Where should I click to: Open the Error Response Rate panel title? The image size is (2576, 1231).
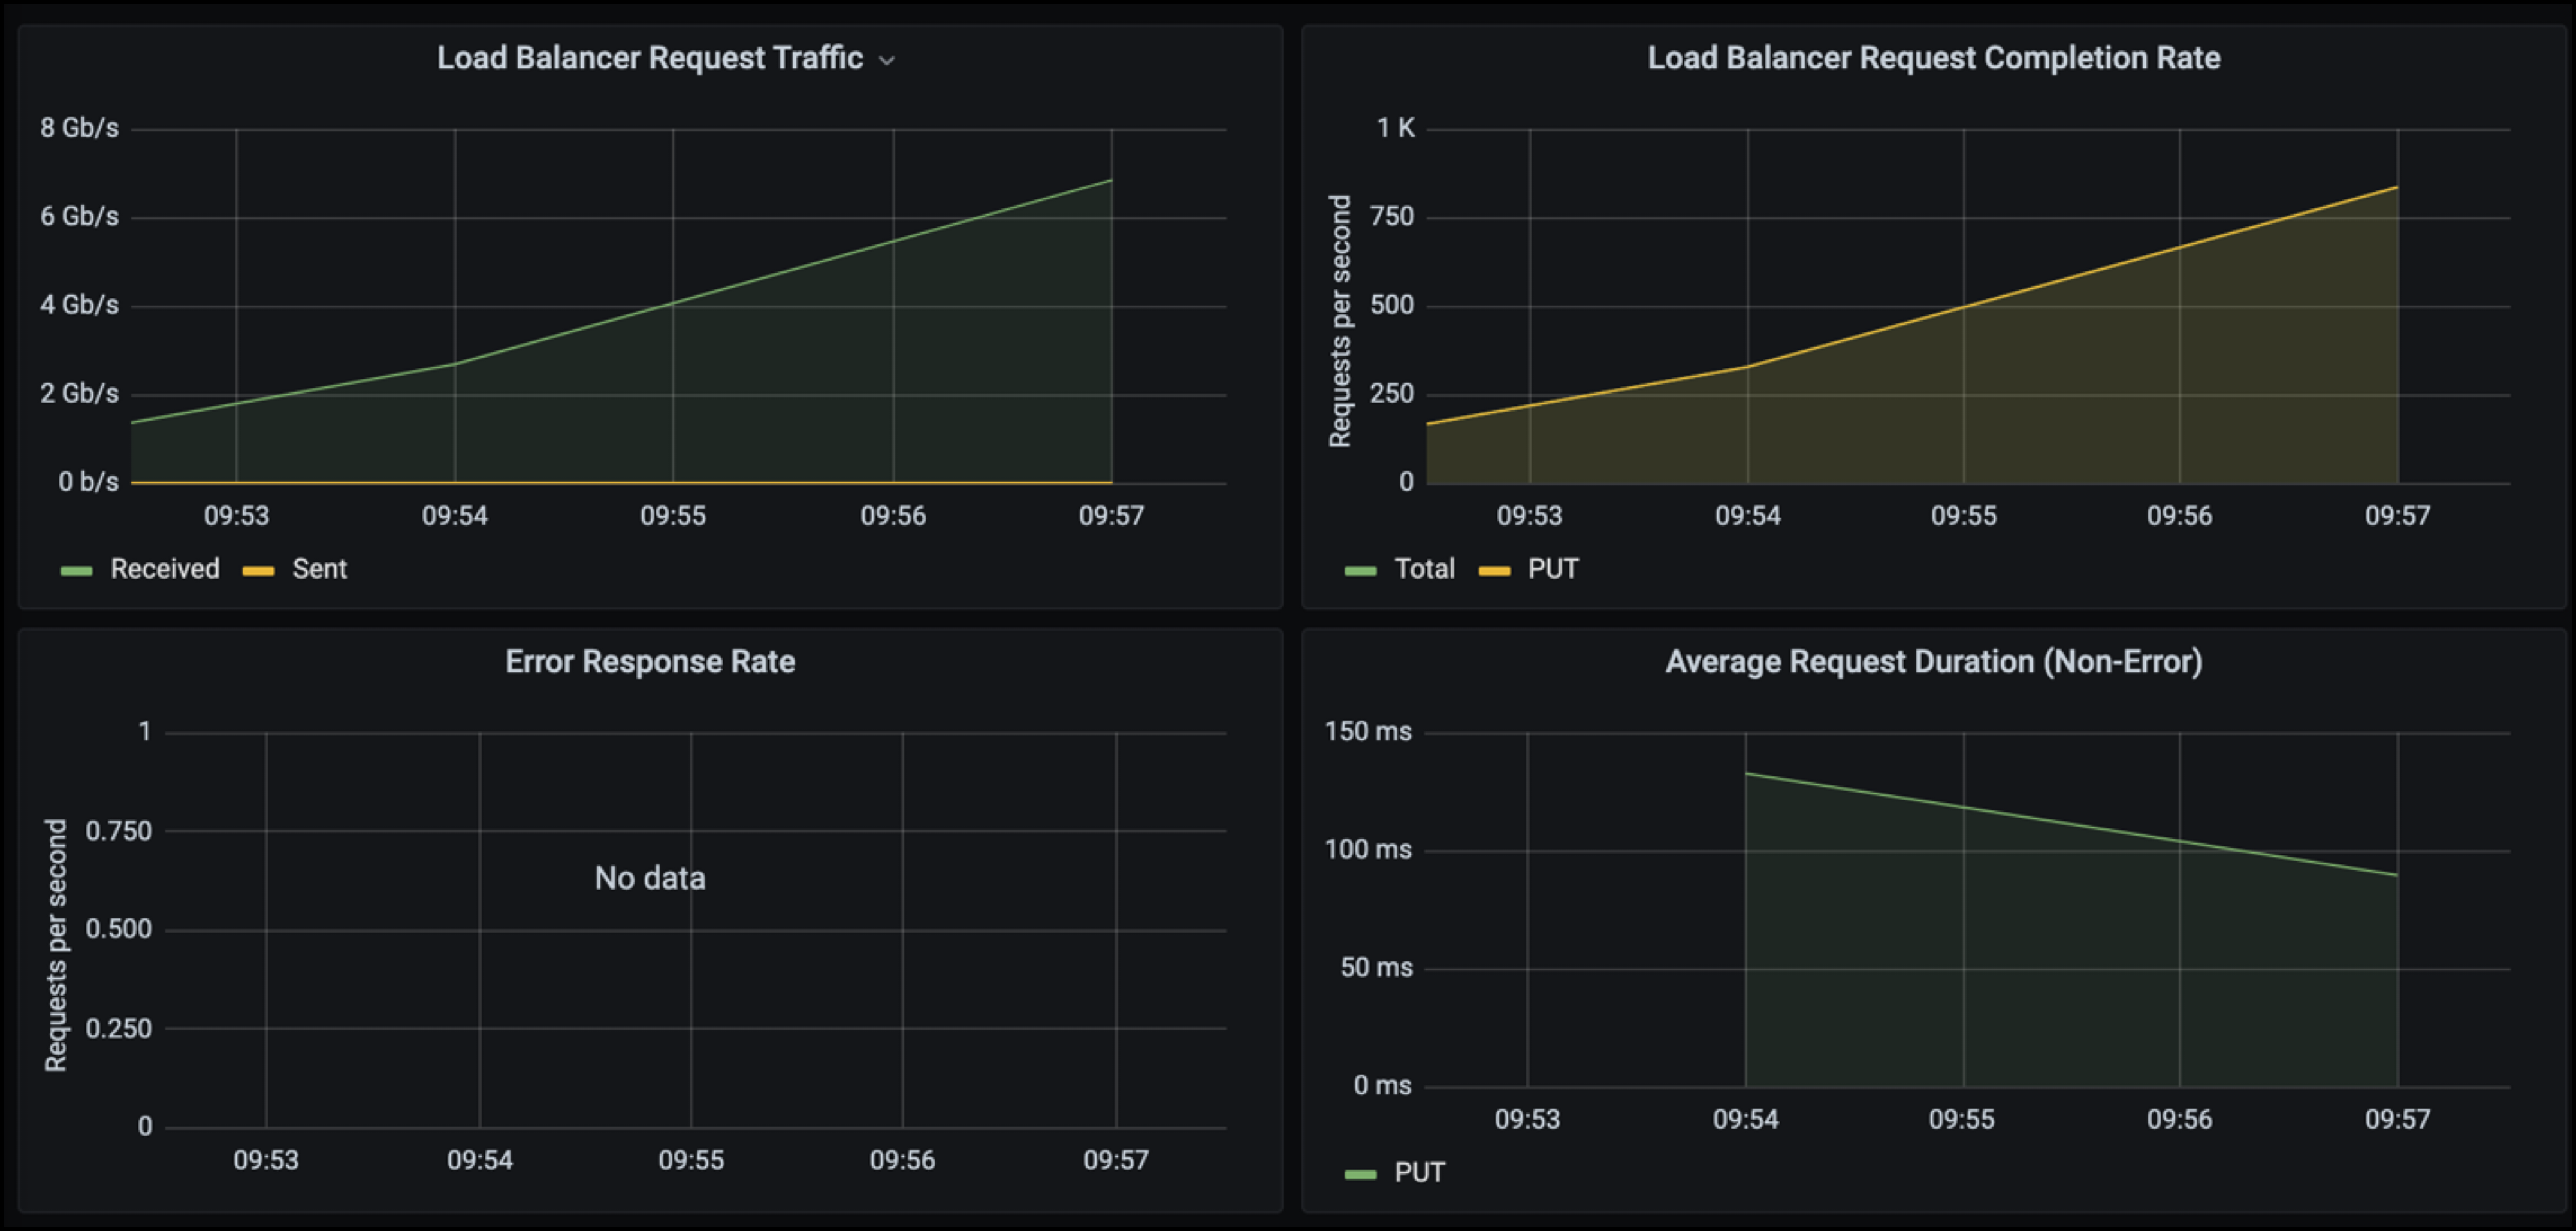click(649, 662)
